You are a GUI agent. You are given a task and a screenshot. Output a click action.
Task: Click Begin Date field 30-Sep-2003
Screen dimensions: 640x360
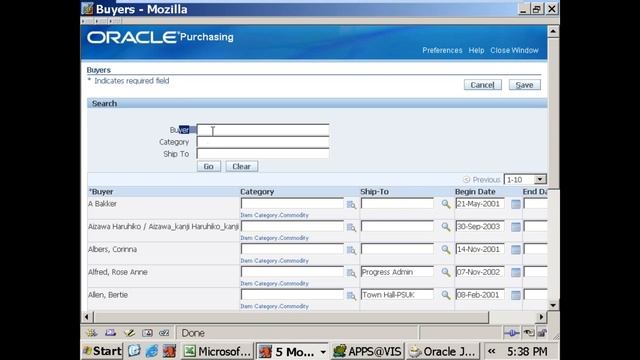(x=480, y=227)
